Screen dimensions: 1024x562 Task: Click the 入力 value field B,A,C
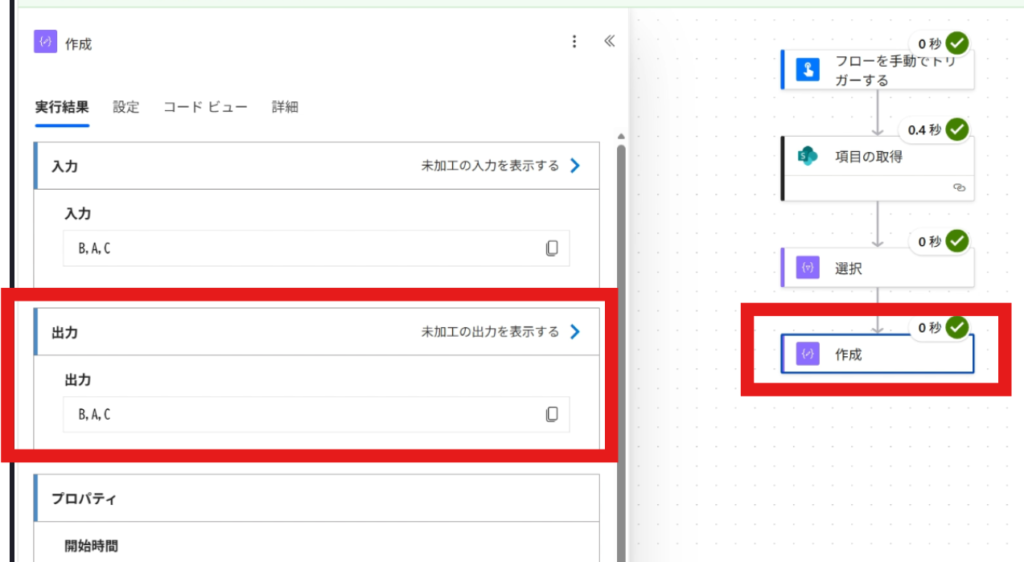[300, 249]
